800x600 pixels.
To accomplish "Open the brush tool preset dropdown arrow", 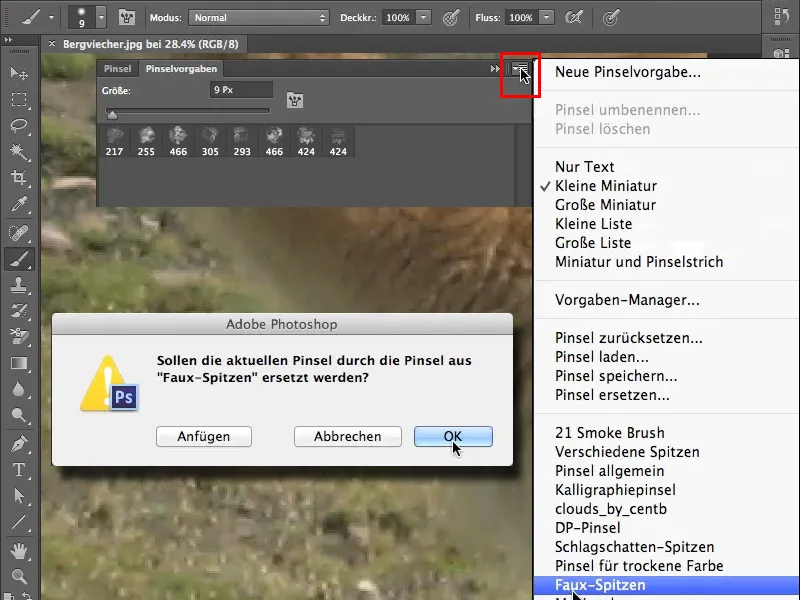I will (x=51, y=18).
